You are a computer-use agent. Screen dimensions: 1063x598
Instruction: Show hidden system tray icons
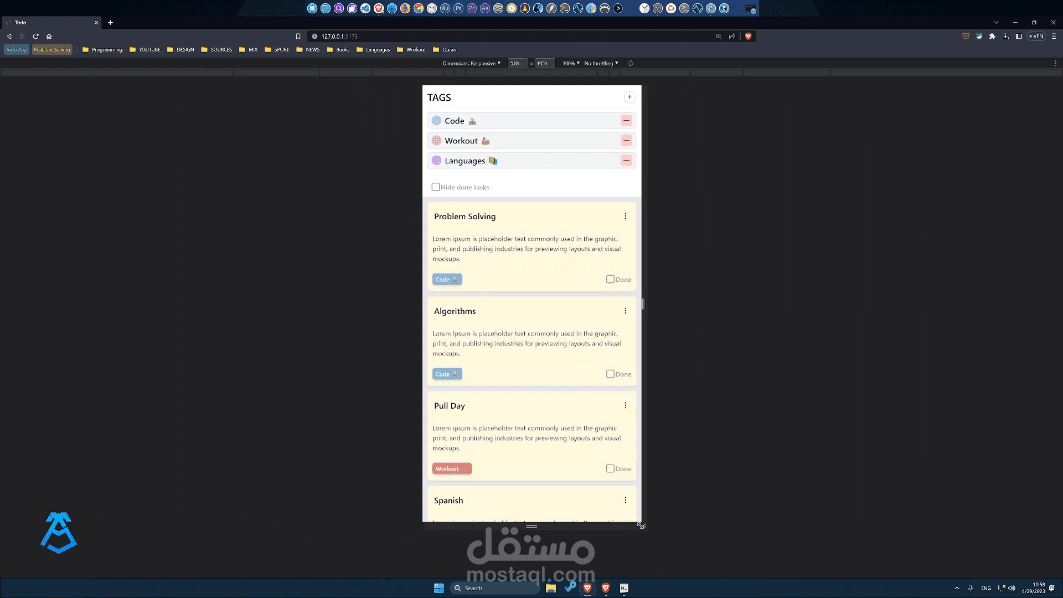tap(957, 588)
